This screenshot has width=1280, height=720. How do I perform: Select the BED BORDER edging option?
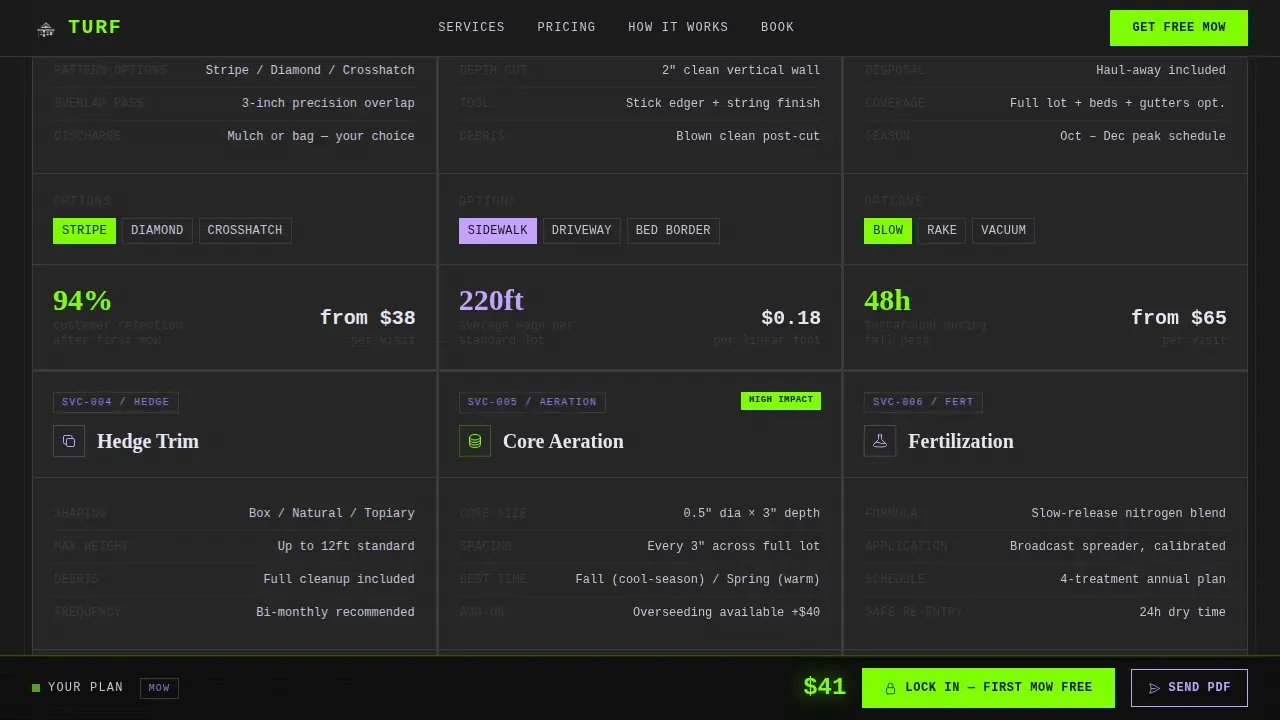(x=673, y=231)
